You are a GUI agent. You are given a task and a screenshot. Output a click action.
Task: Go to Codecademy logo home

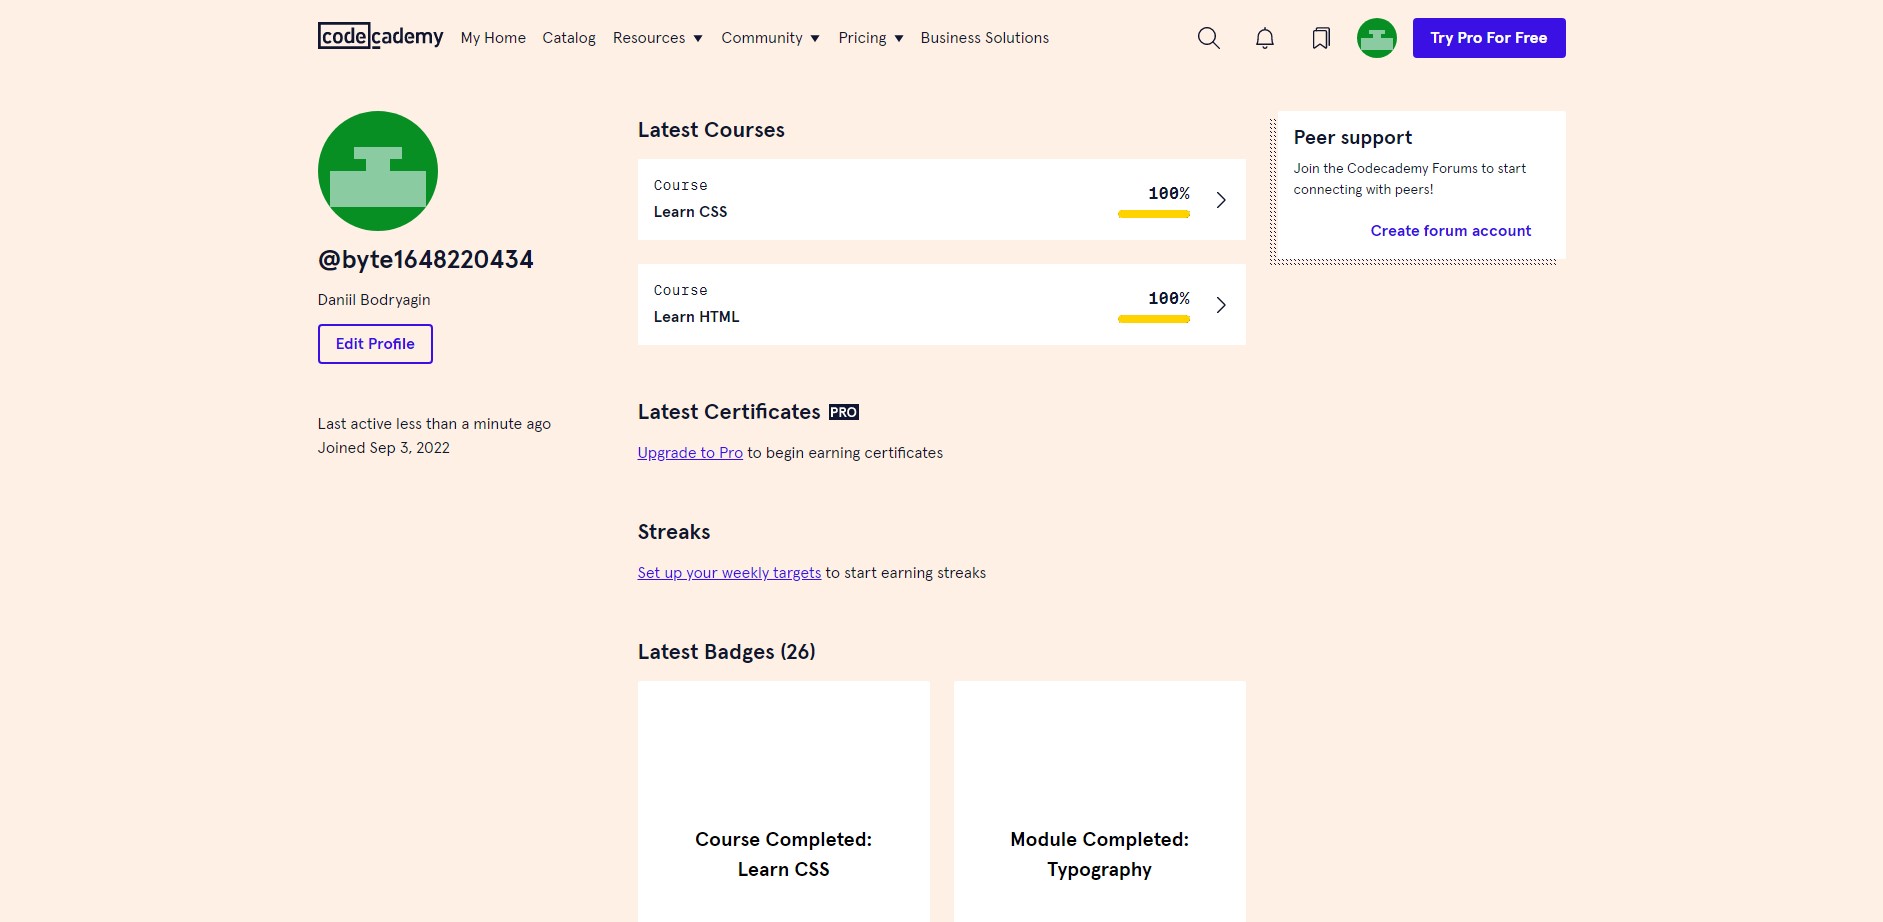(x=380, y=36)
